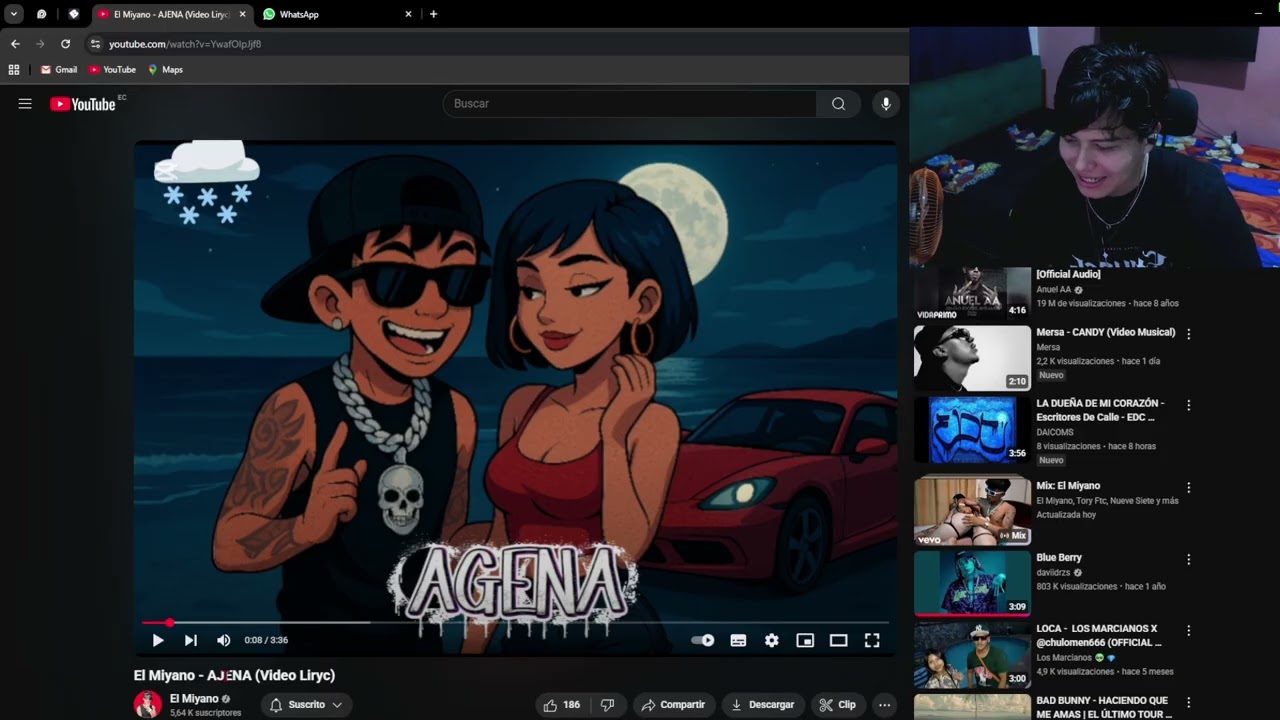Open the Mersa - CANDY video title
This screenshot has height=720, width=1280.
(1106, 332)
